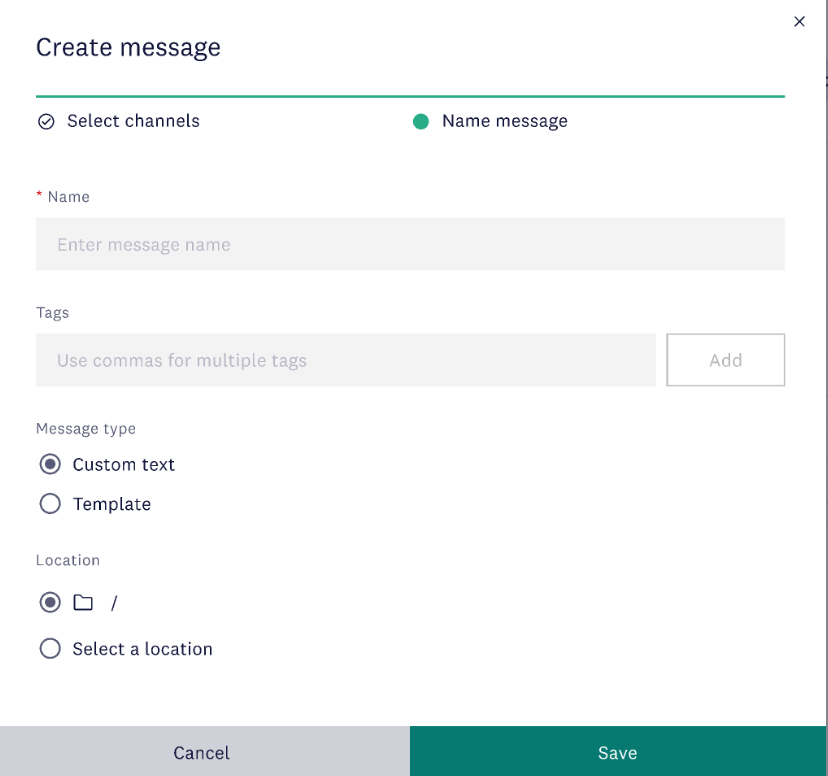Image resolution: width=828 pixels, height=776 pixels.
Task: Click the right-edge scrollbar of the dialog
Action: [824, 400]
